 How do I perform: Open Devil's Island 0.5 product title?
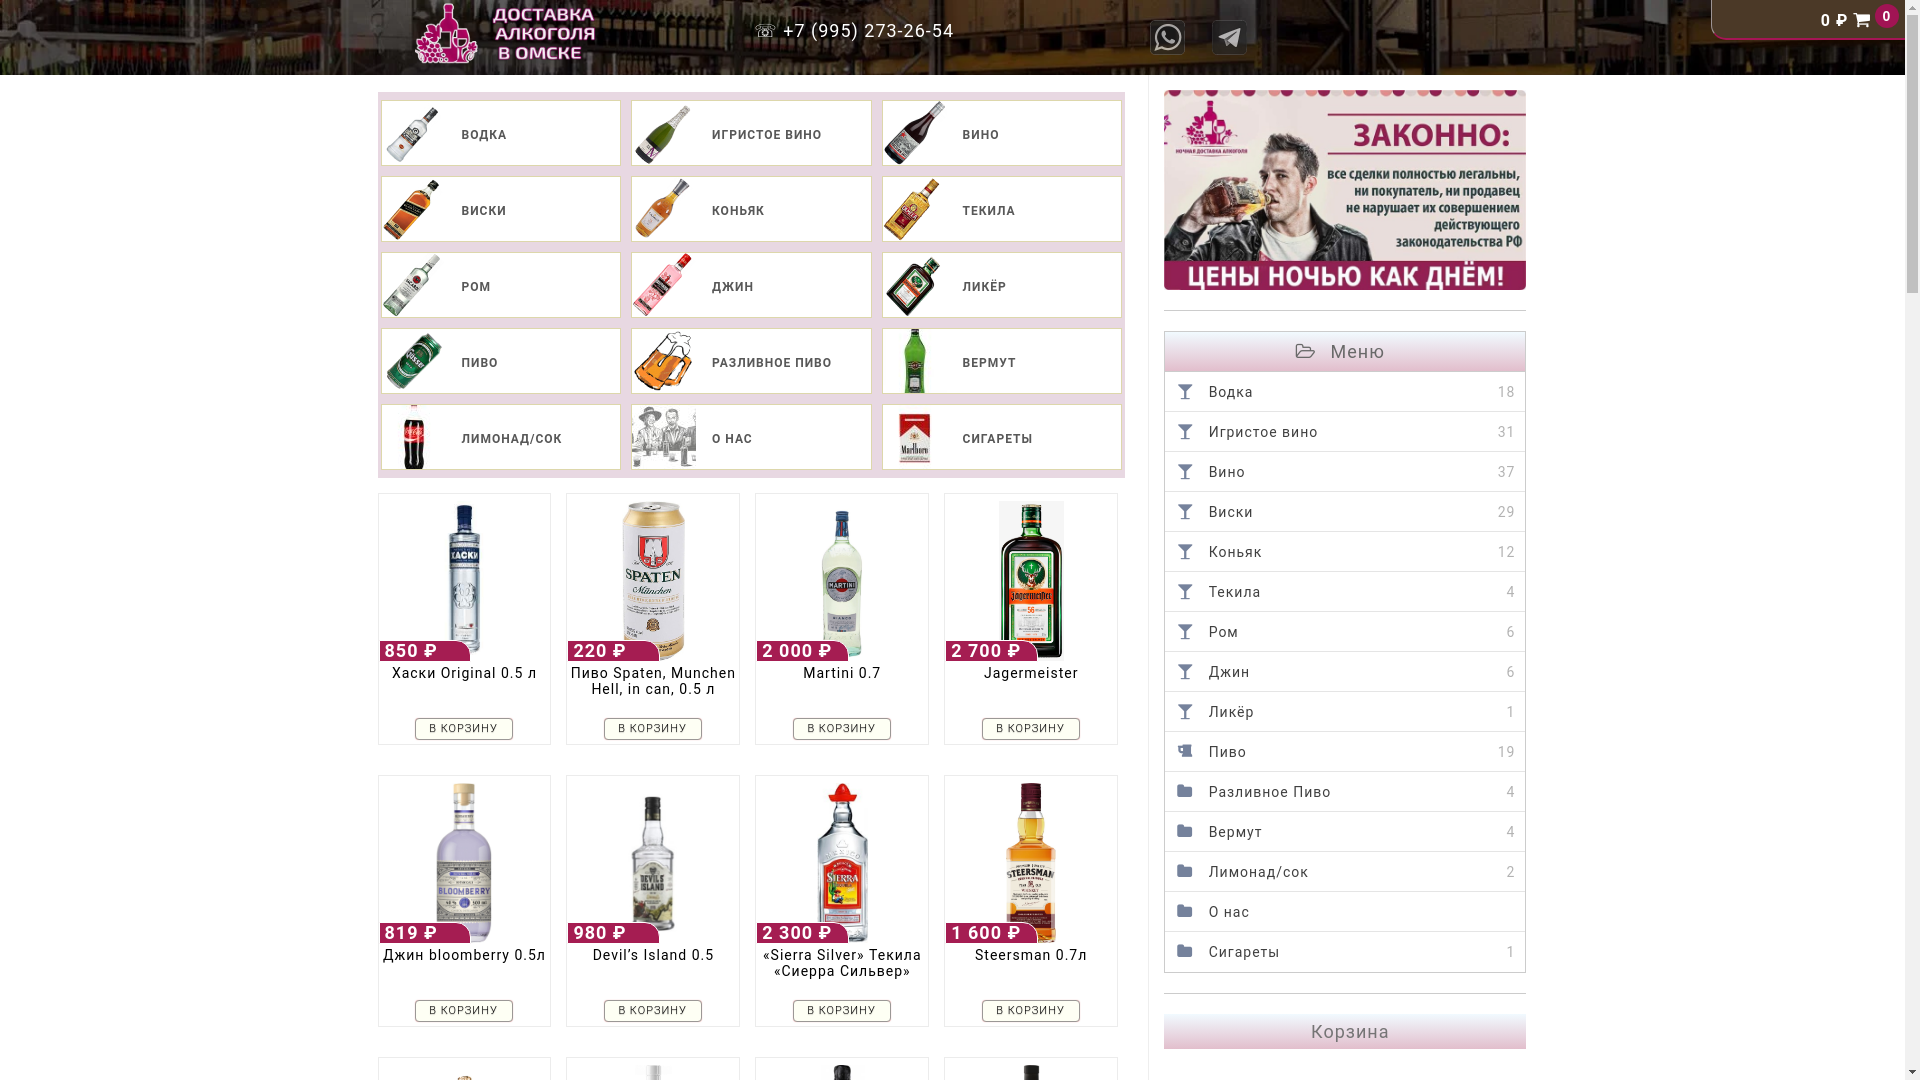click(653, 955)
